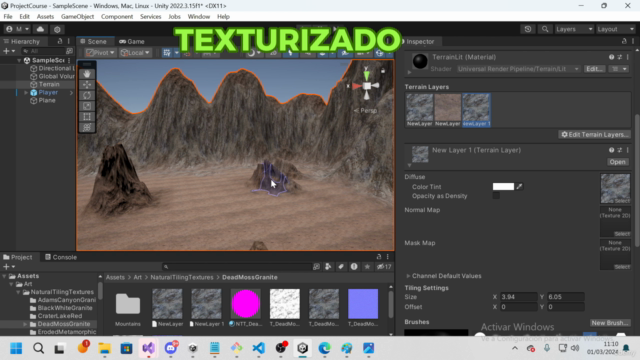Switch to the Game tab

pos(132,42)
